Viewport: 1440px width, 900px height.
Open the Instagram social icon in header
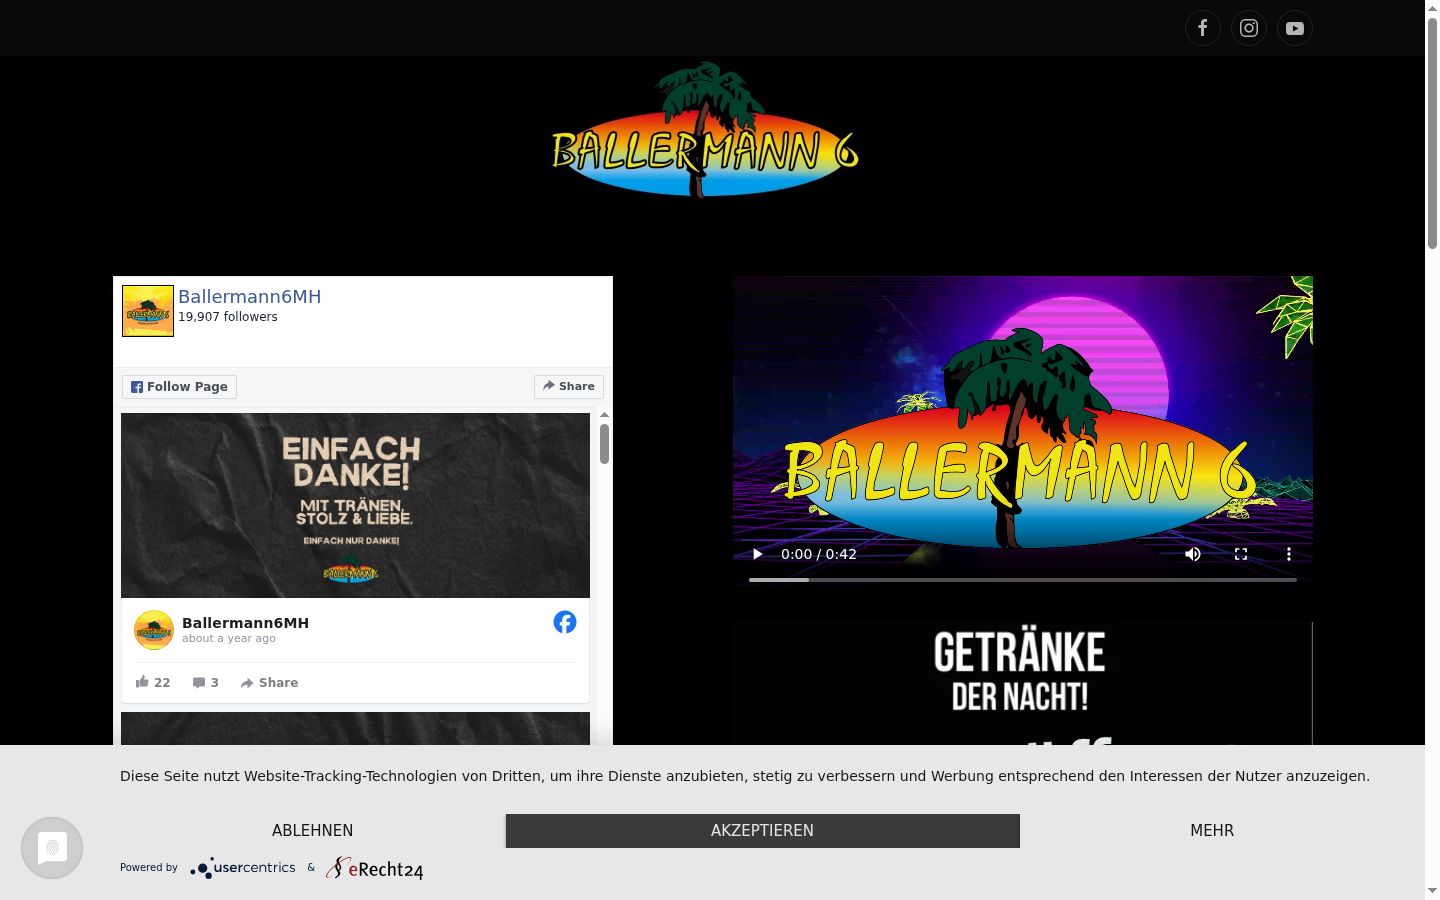(1249, 28)
